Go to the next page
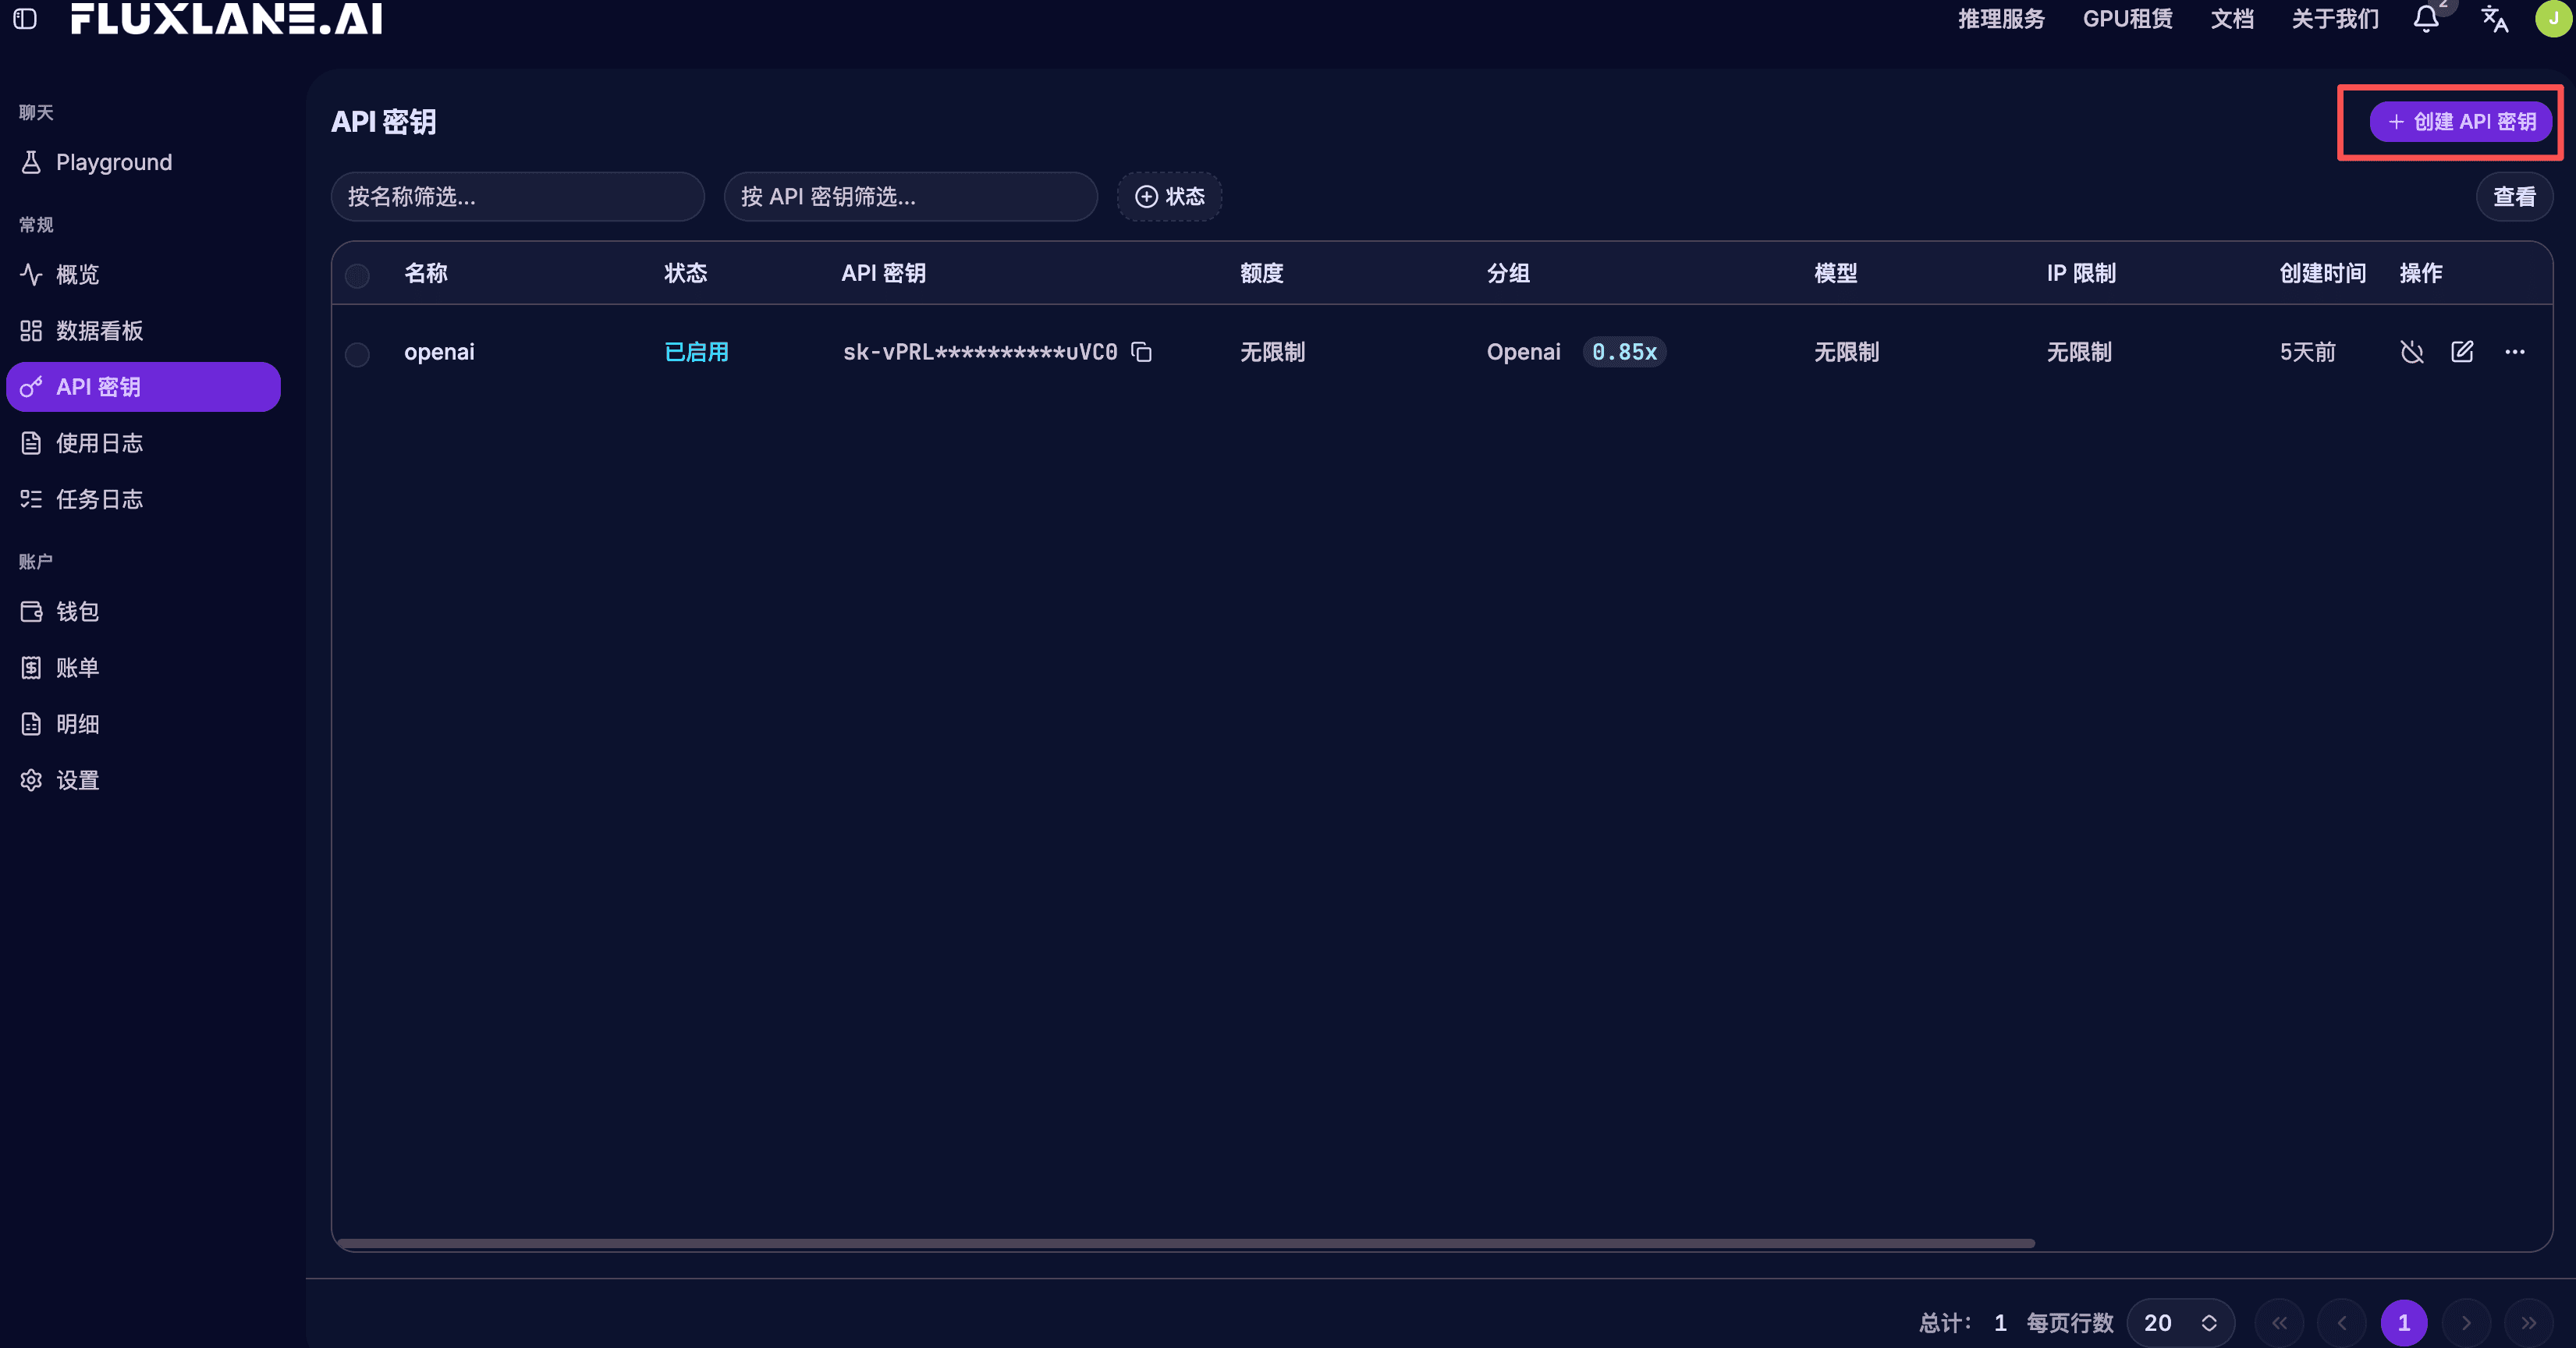This screenshot has width=2576, height=1348. tap(2466, 1323)
